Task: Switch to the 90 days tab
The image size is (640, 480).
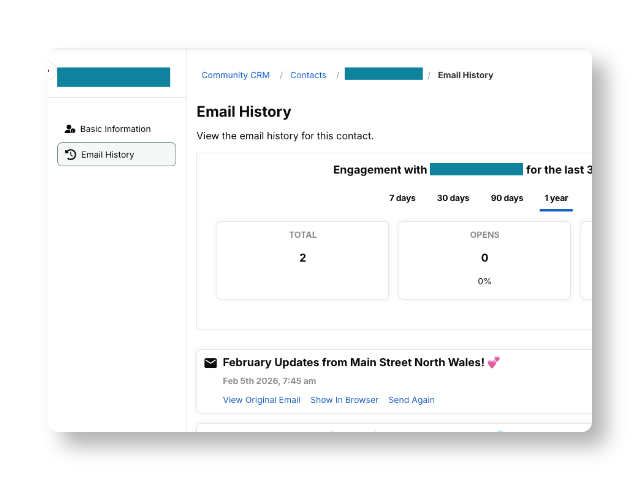Action: pyautogui.click(x=507, y=198)
